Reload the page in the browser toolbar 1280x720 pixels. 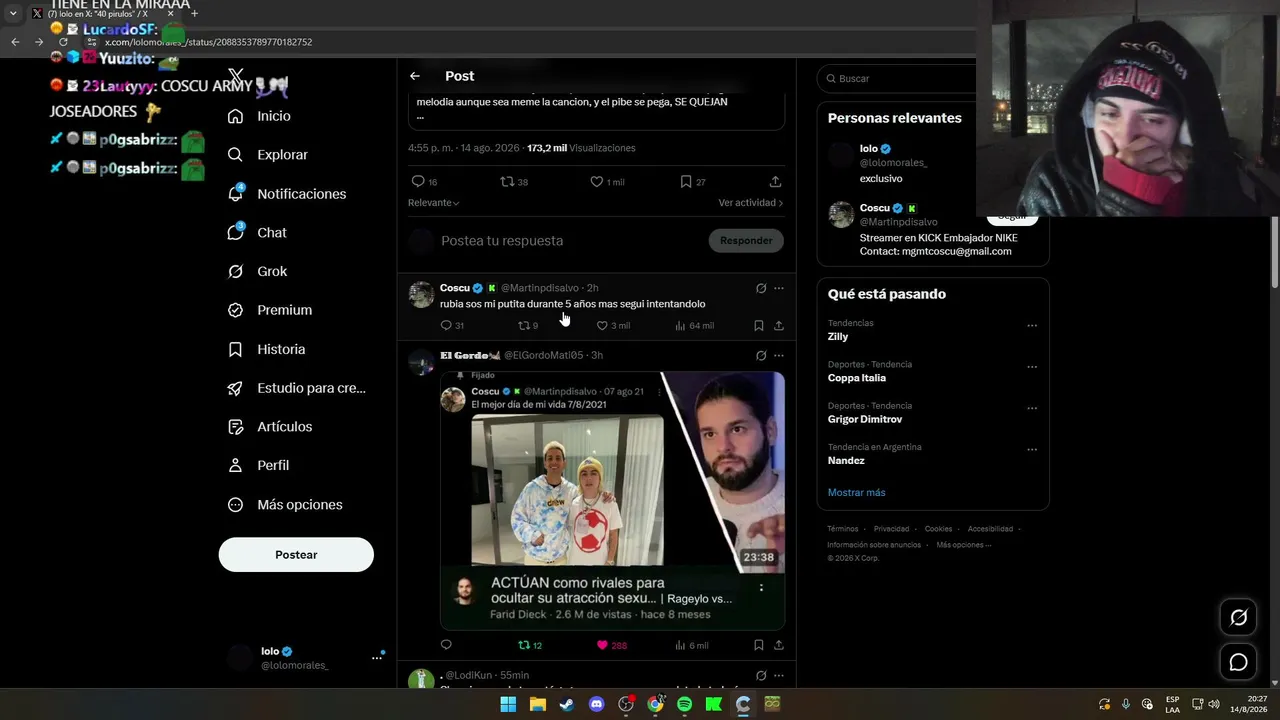[x=63, y=42]
